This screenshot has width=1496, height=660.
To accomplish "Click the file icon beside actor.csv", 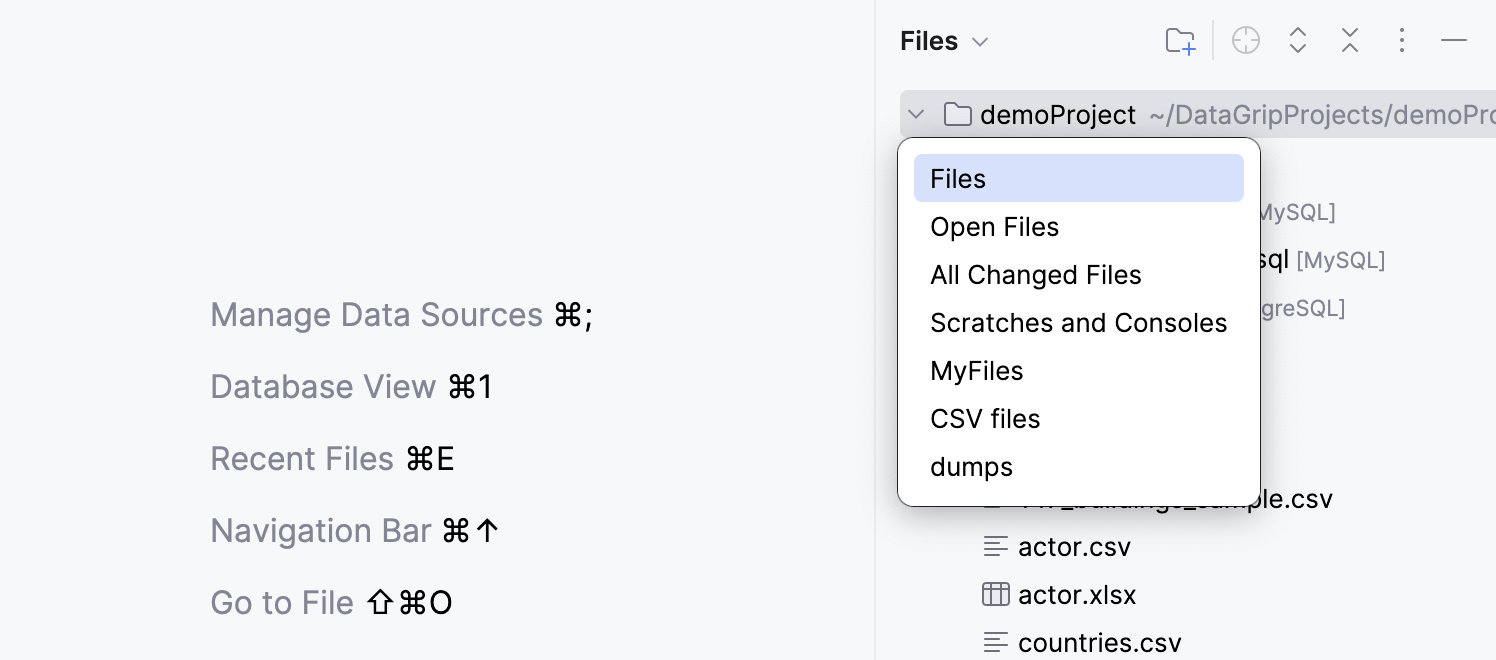I will [x=995, y=546].
